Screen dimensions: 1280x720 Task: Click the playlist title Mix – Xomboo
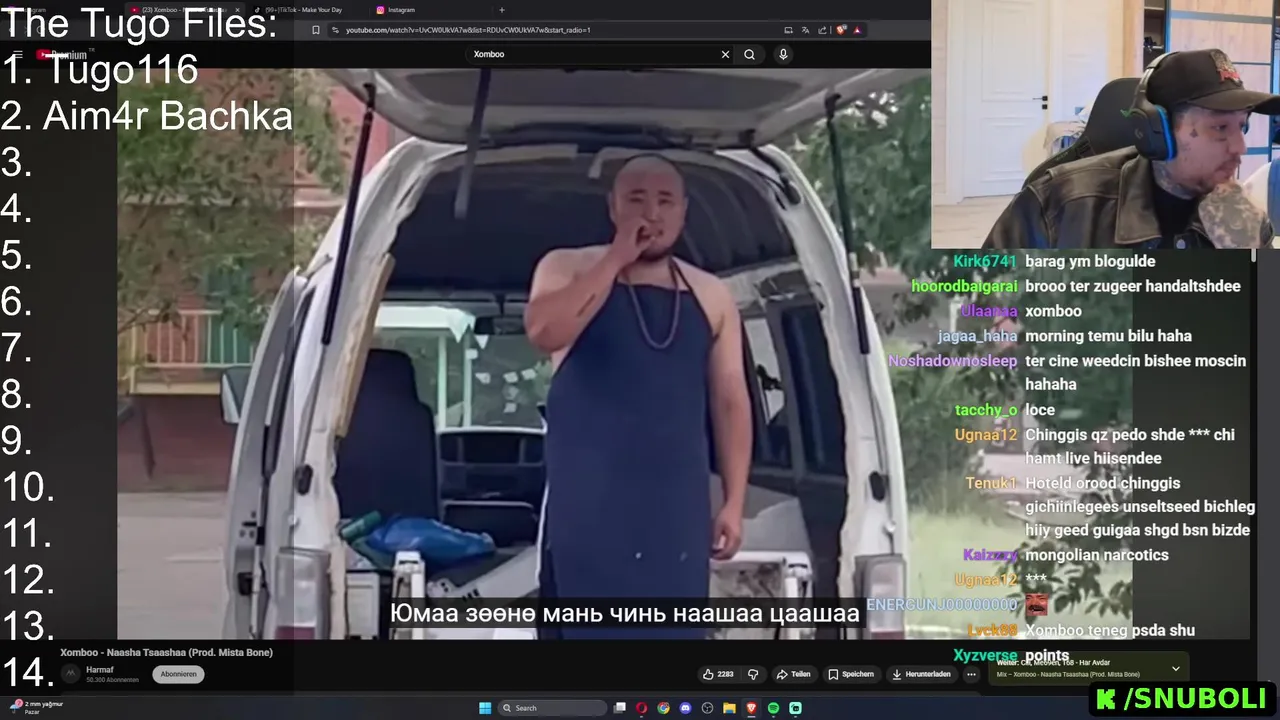point(1068,675)
